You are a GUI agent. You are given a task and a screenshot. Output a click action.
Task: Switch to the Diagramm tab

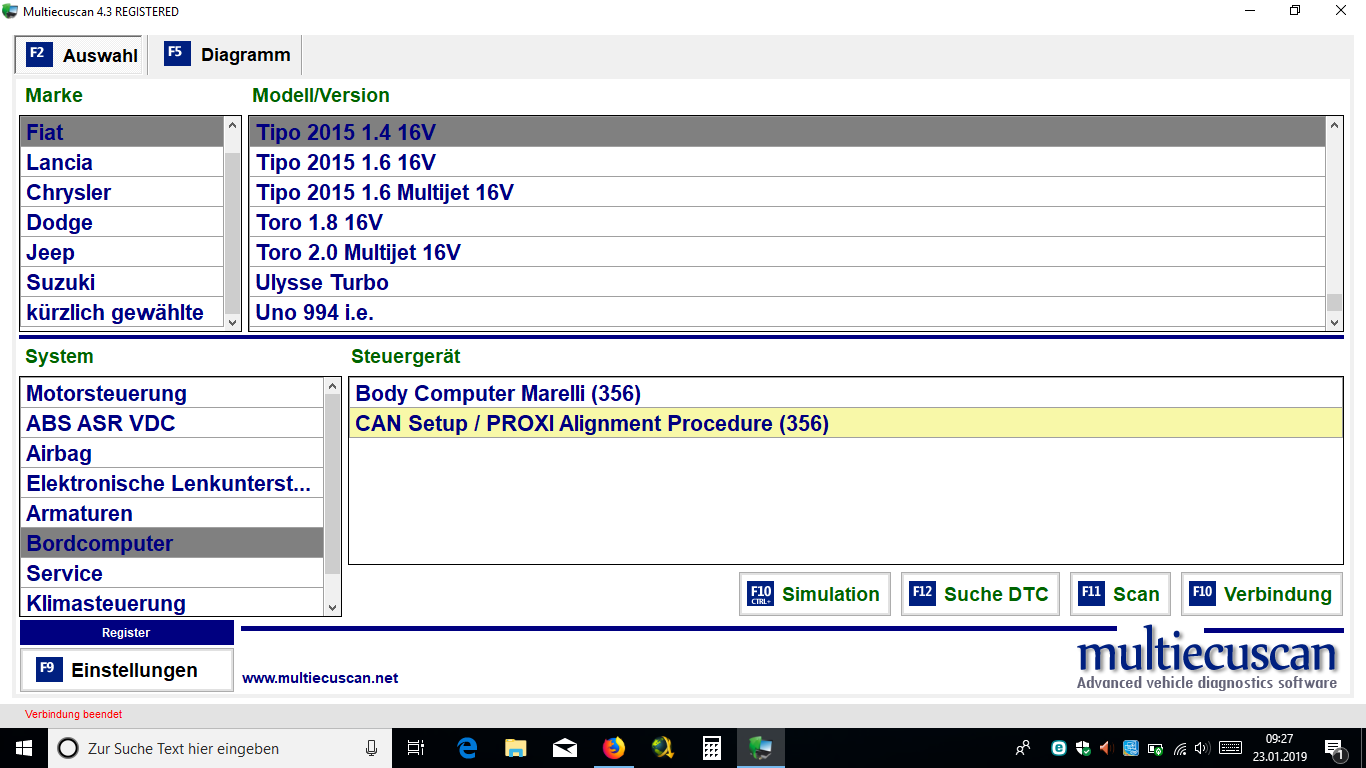tap(227, 55)
